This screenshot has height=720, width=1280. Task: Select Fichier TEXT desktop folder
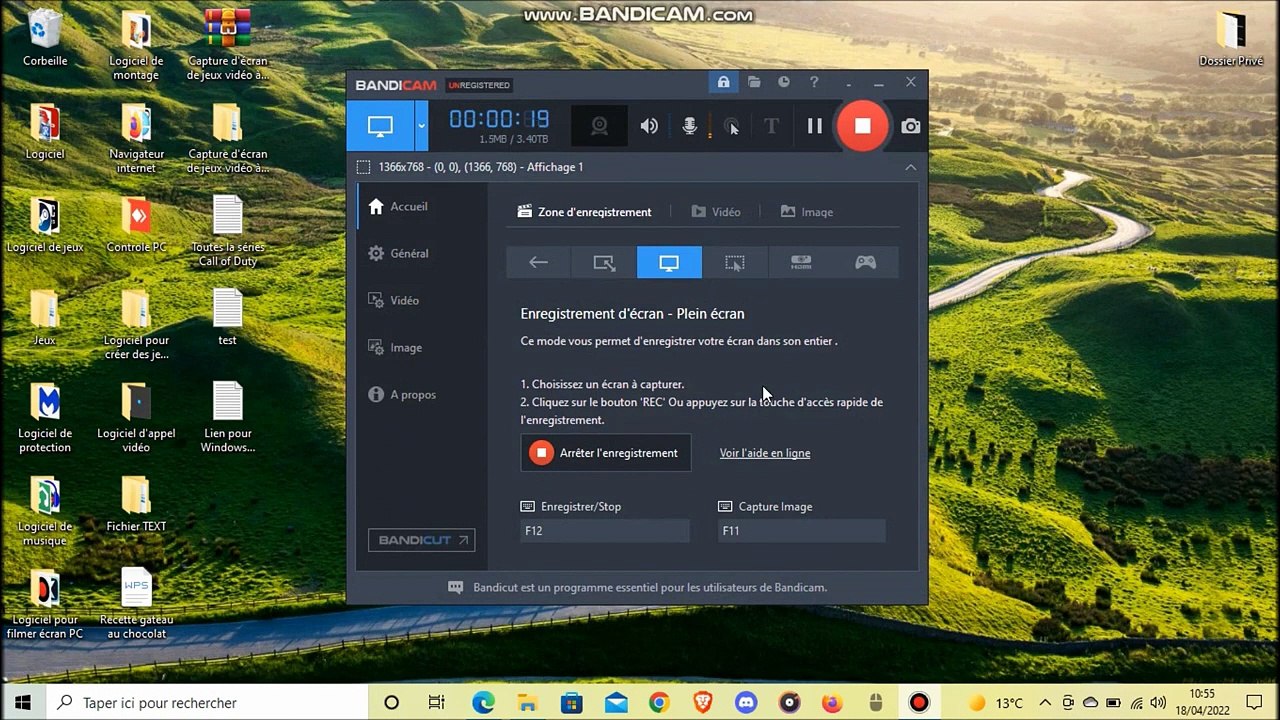(x=136, y=504)
